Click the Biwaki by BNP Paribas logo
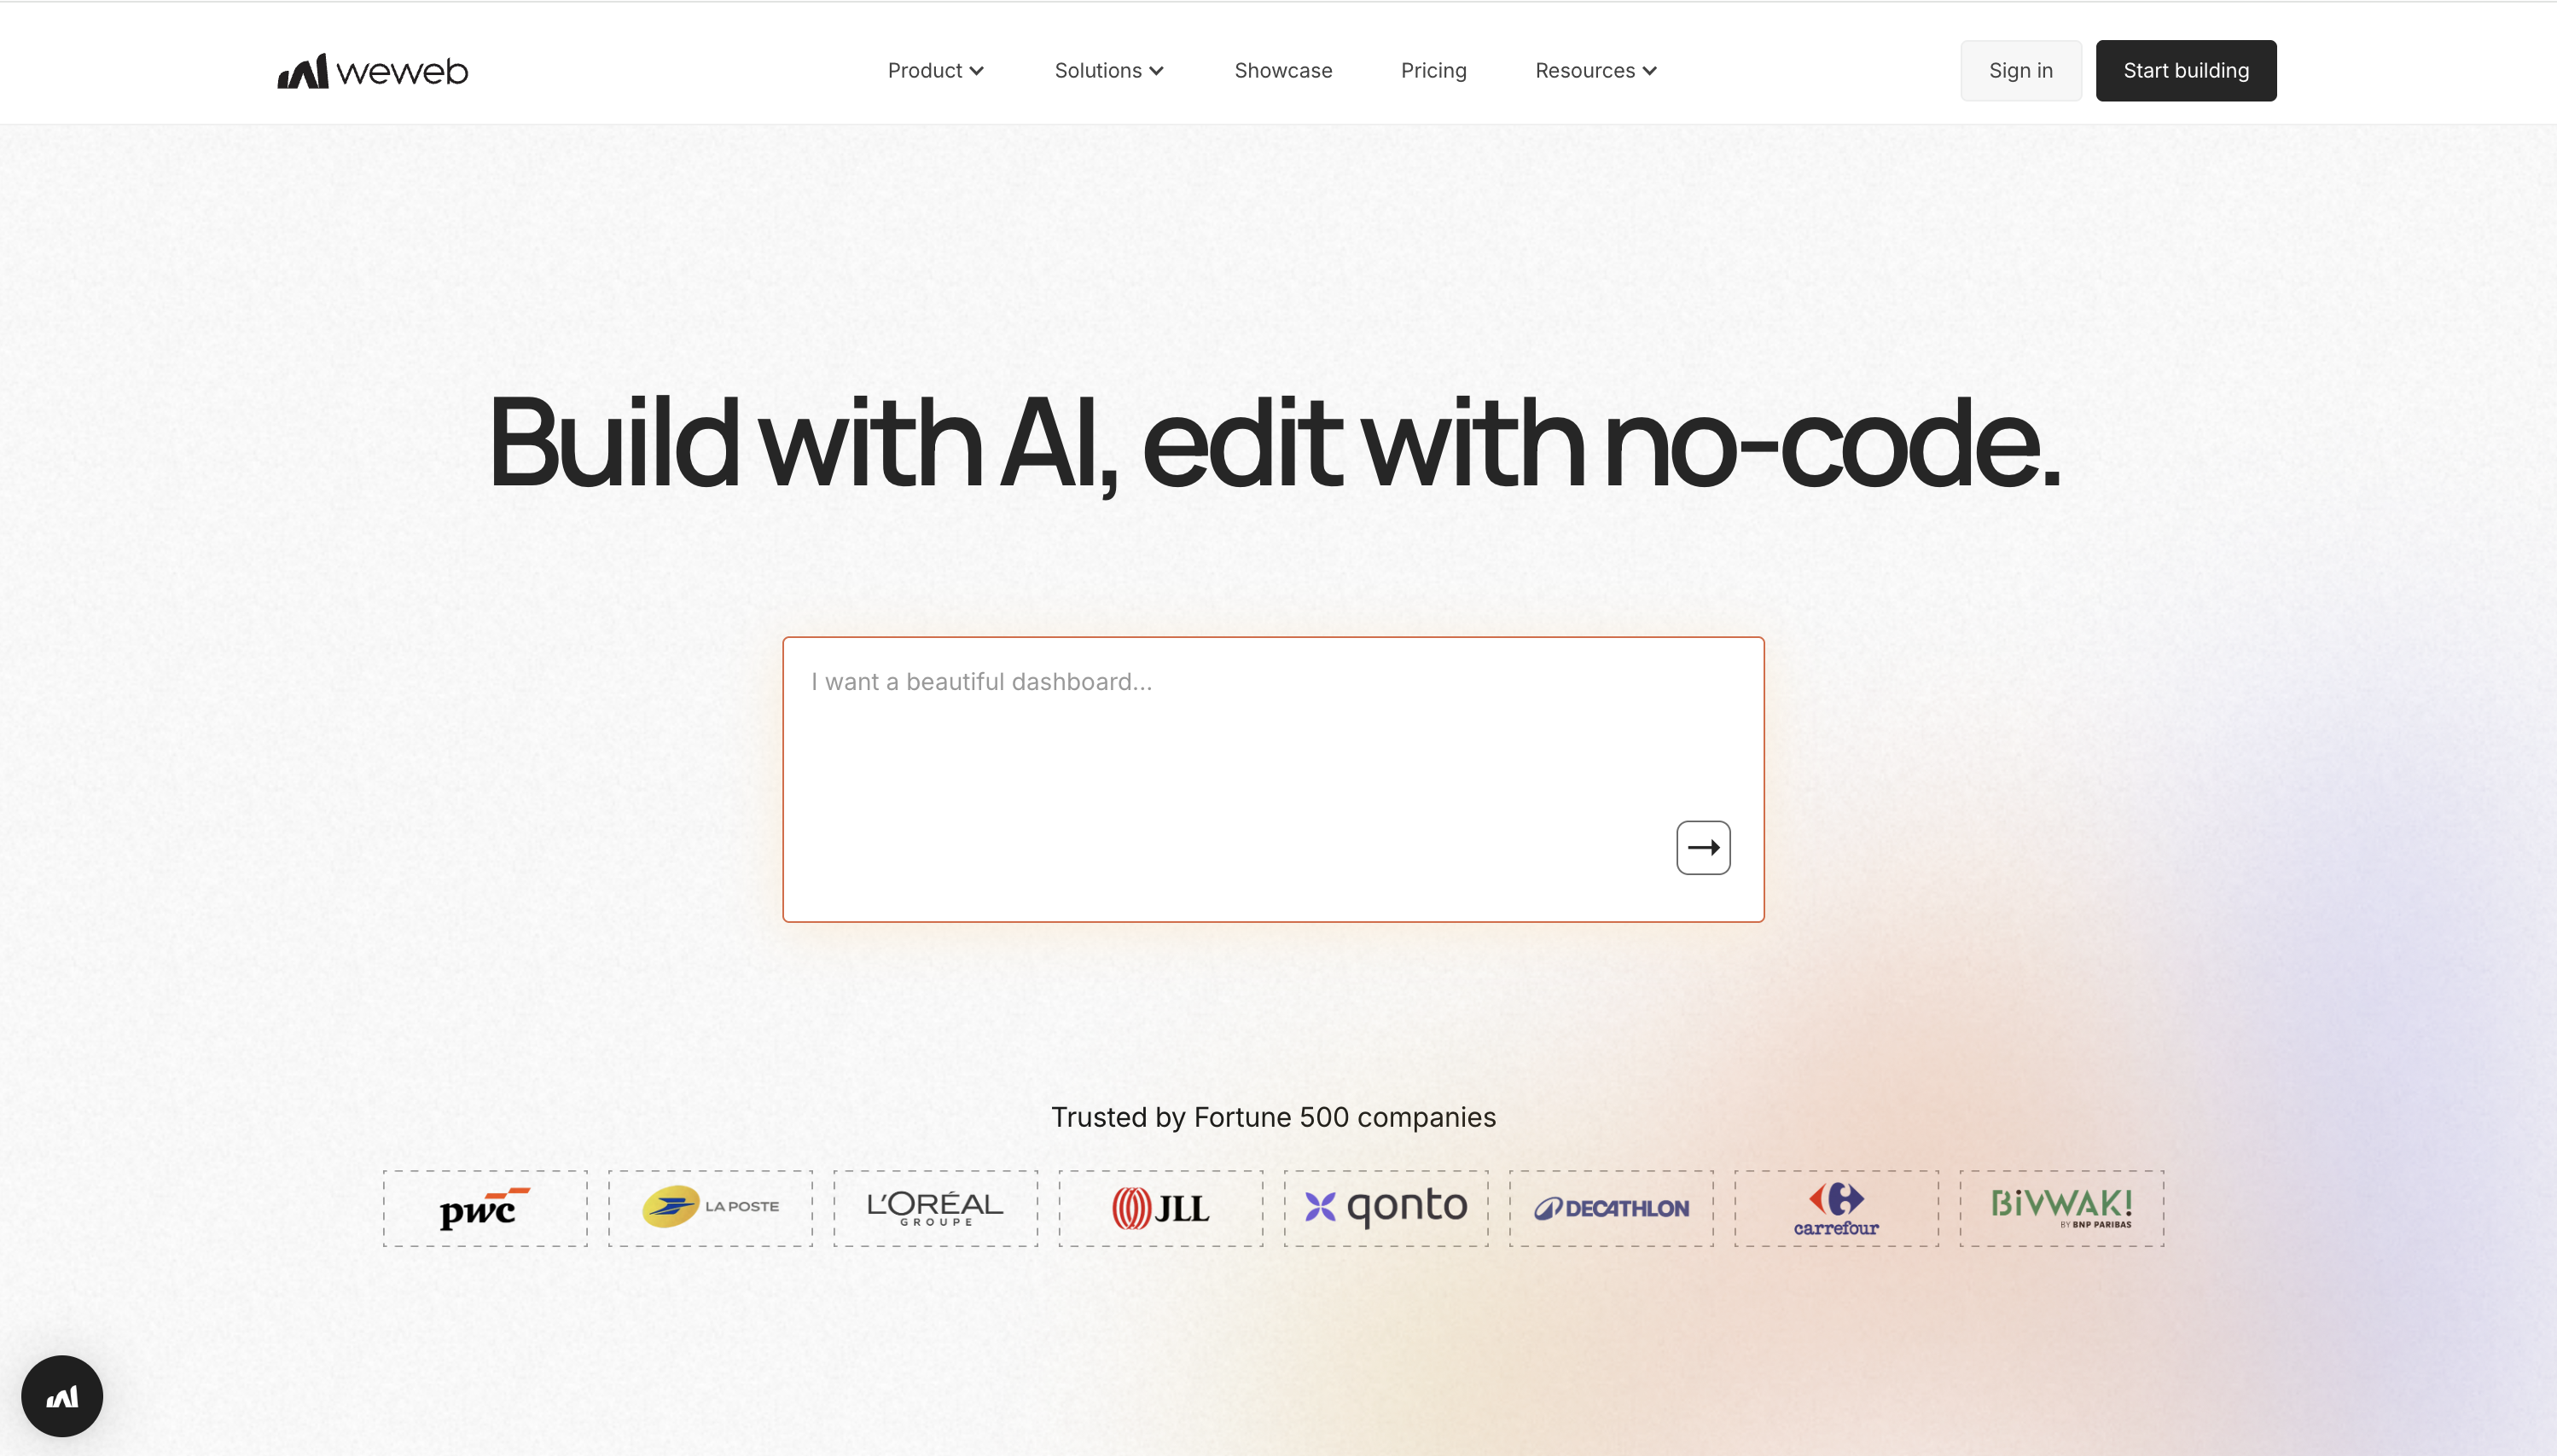 [2061, 1208]
